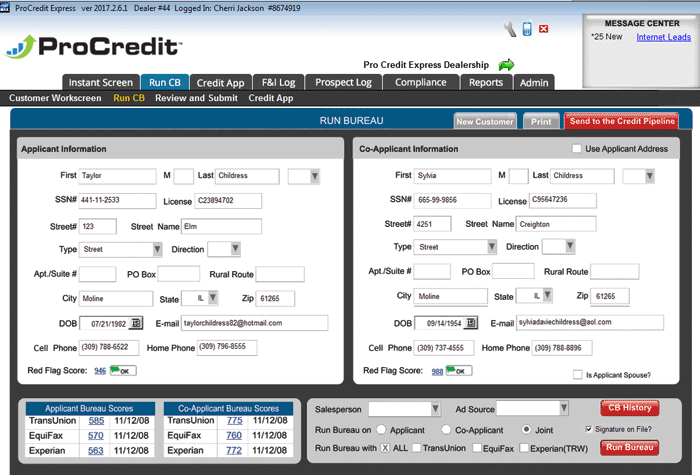Image resolution: width=700 pixels, height=476 pixels.
Task: Open applicant street Type dropdown
Action: click(x=157, y=249)
